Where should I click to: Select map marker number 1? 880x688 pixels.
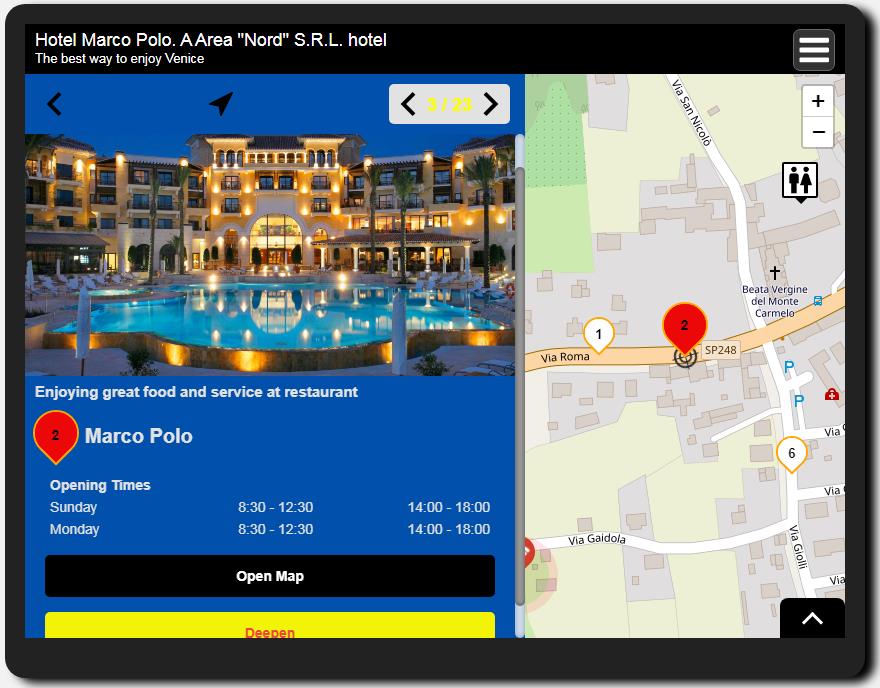599,335
